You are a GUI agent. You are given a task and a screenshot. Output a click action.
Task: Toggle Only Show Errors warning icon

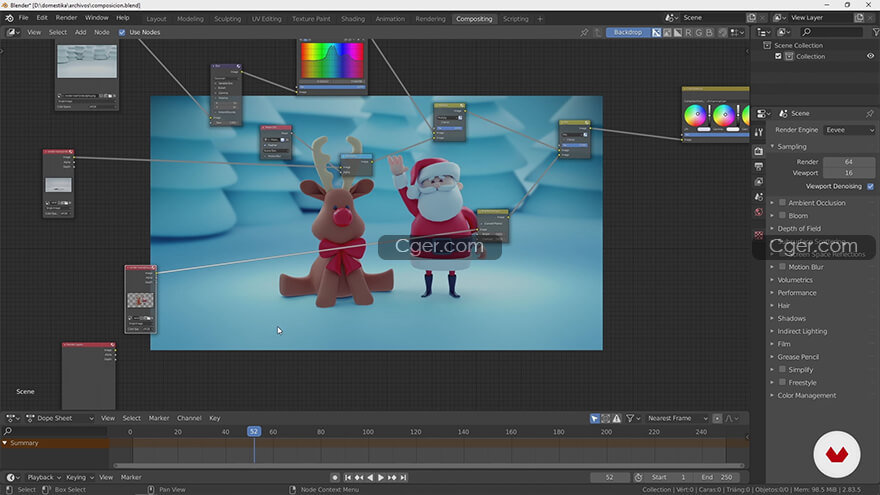tap(617, 418)
